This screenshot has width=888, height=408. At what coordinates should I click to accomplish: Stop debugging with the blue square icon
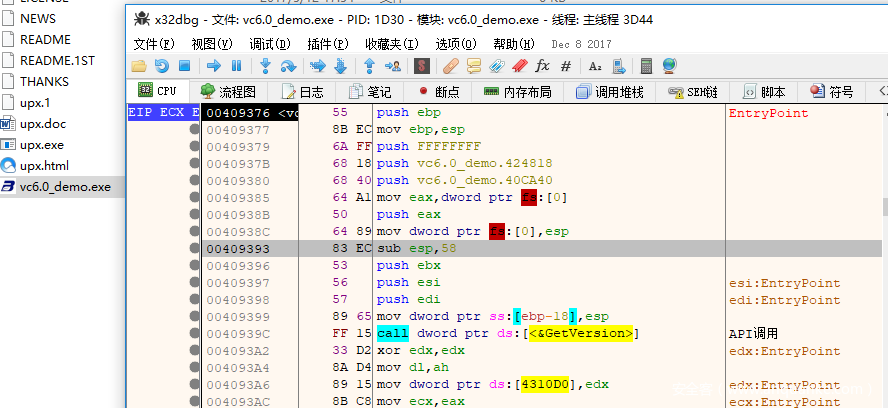[x=185, y=66]
